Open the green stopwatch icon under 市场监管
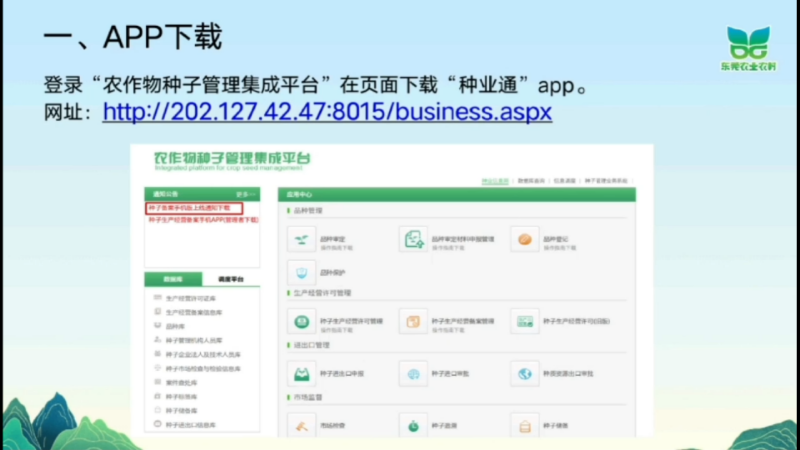The width and height of the screenshot is (800, 450). (413, 426)
